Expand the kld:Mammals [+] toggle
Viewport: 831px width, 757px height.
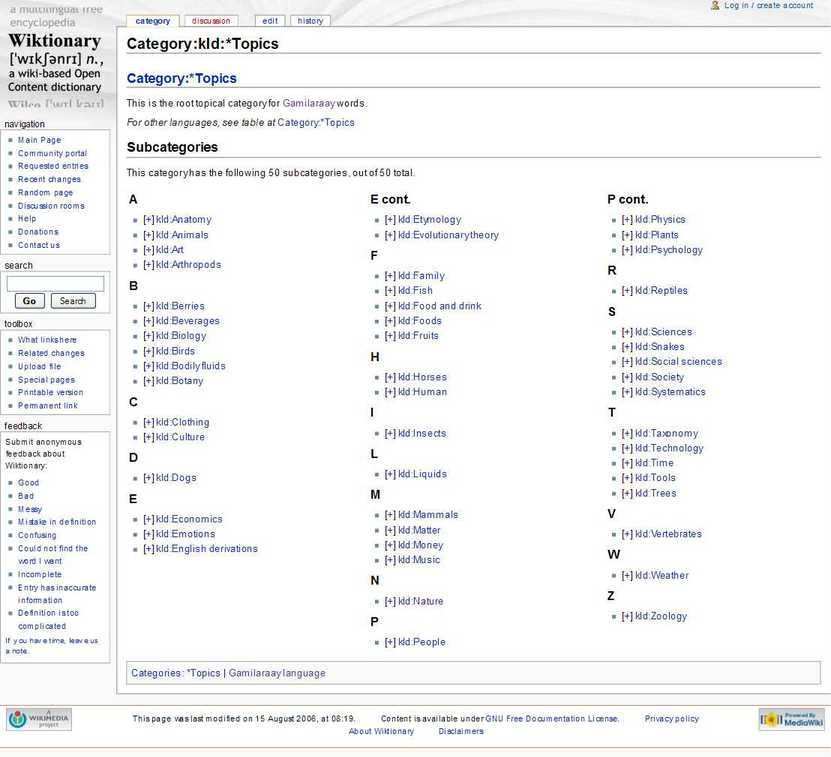390,515
